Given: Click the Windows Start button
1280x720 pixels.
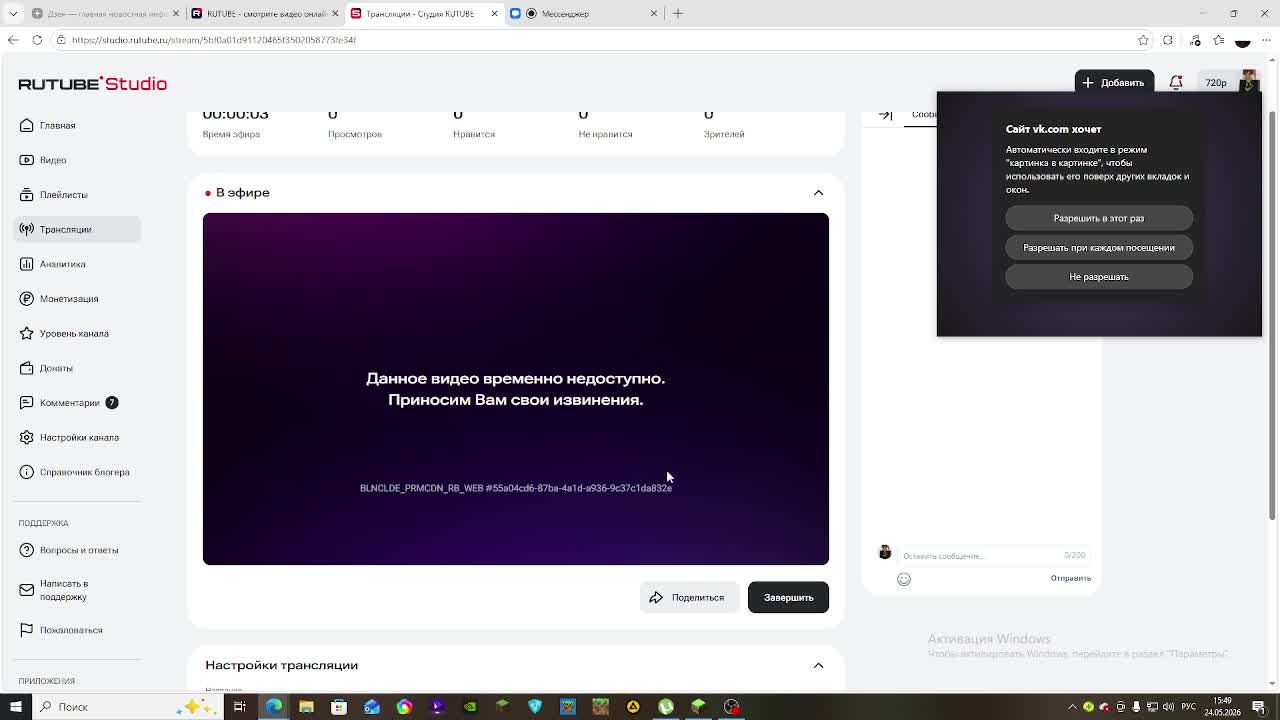Looking at the screenshot, I should click(15, 707).
